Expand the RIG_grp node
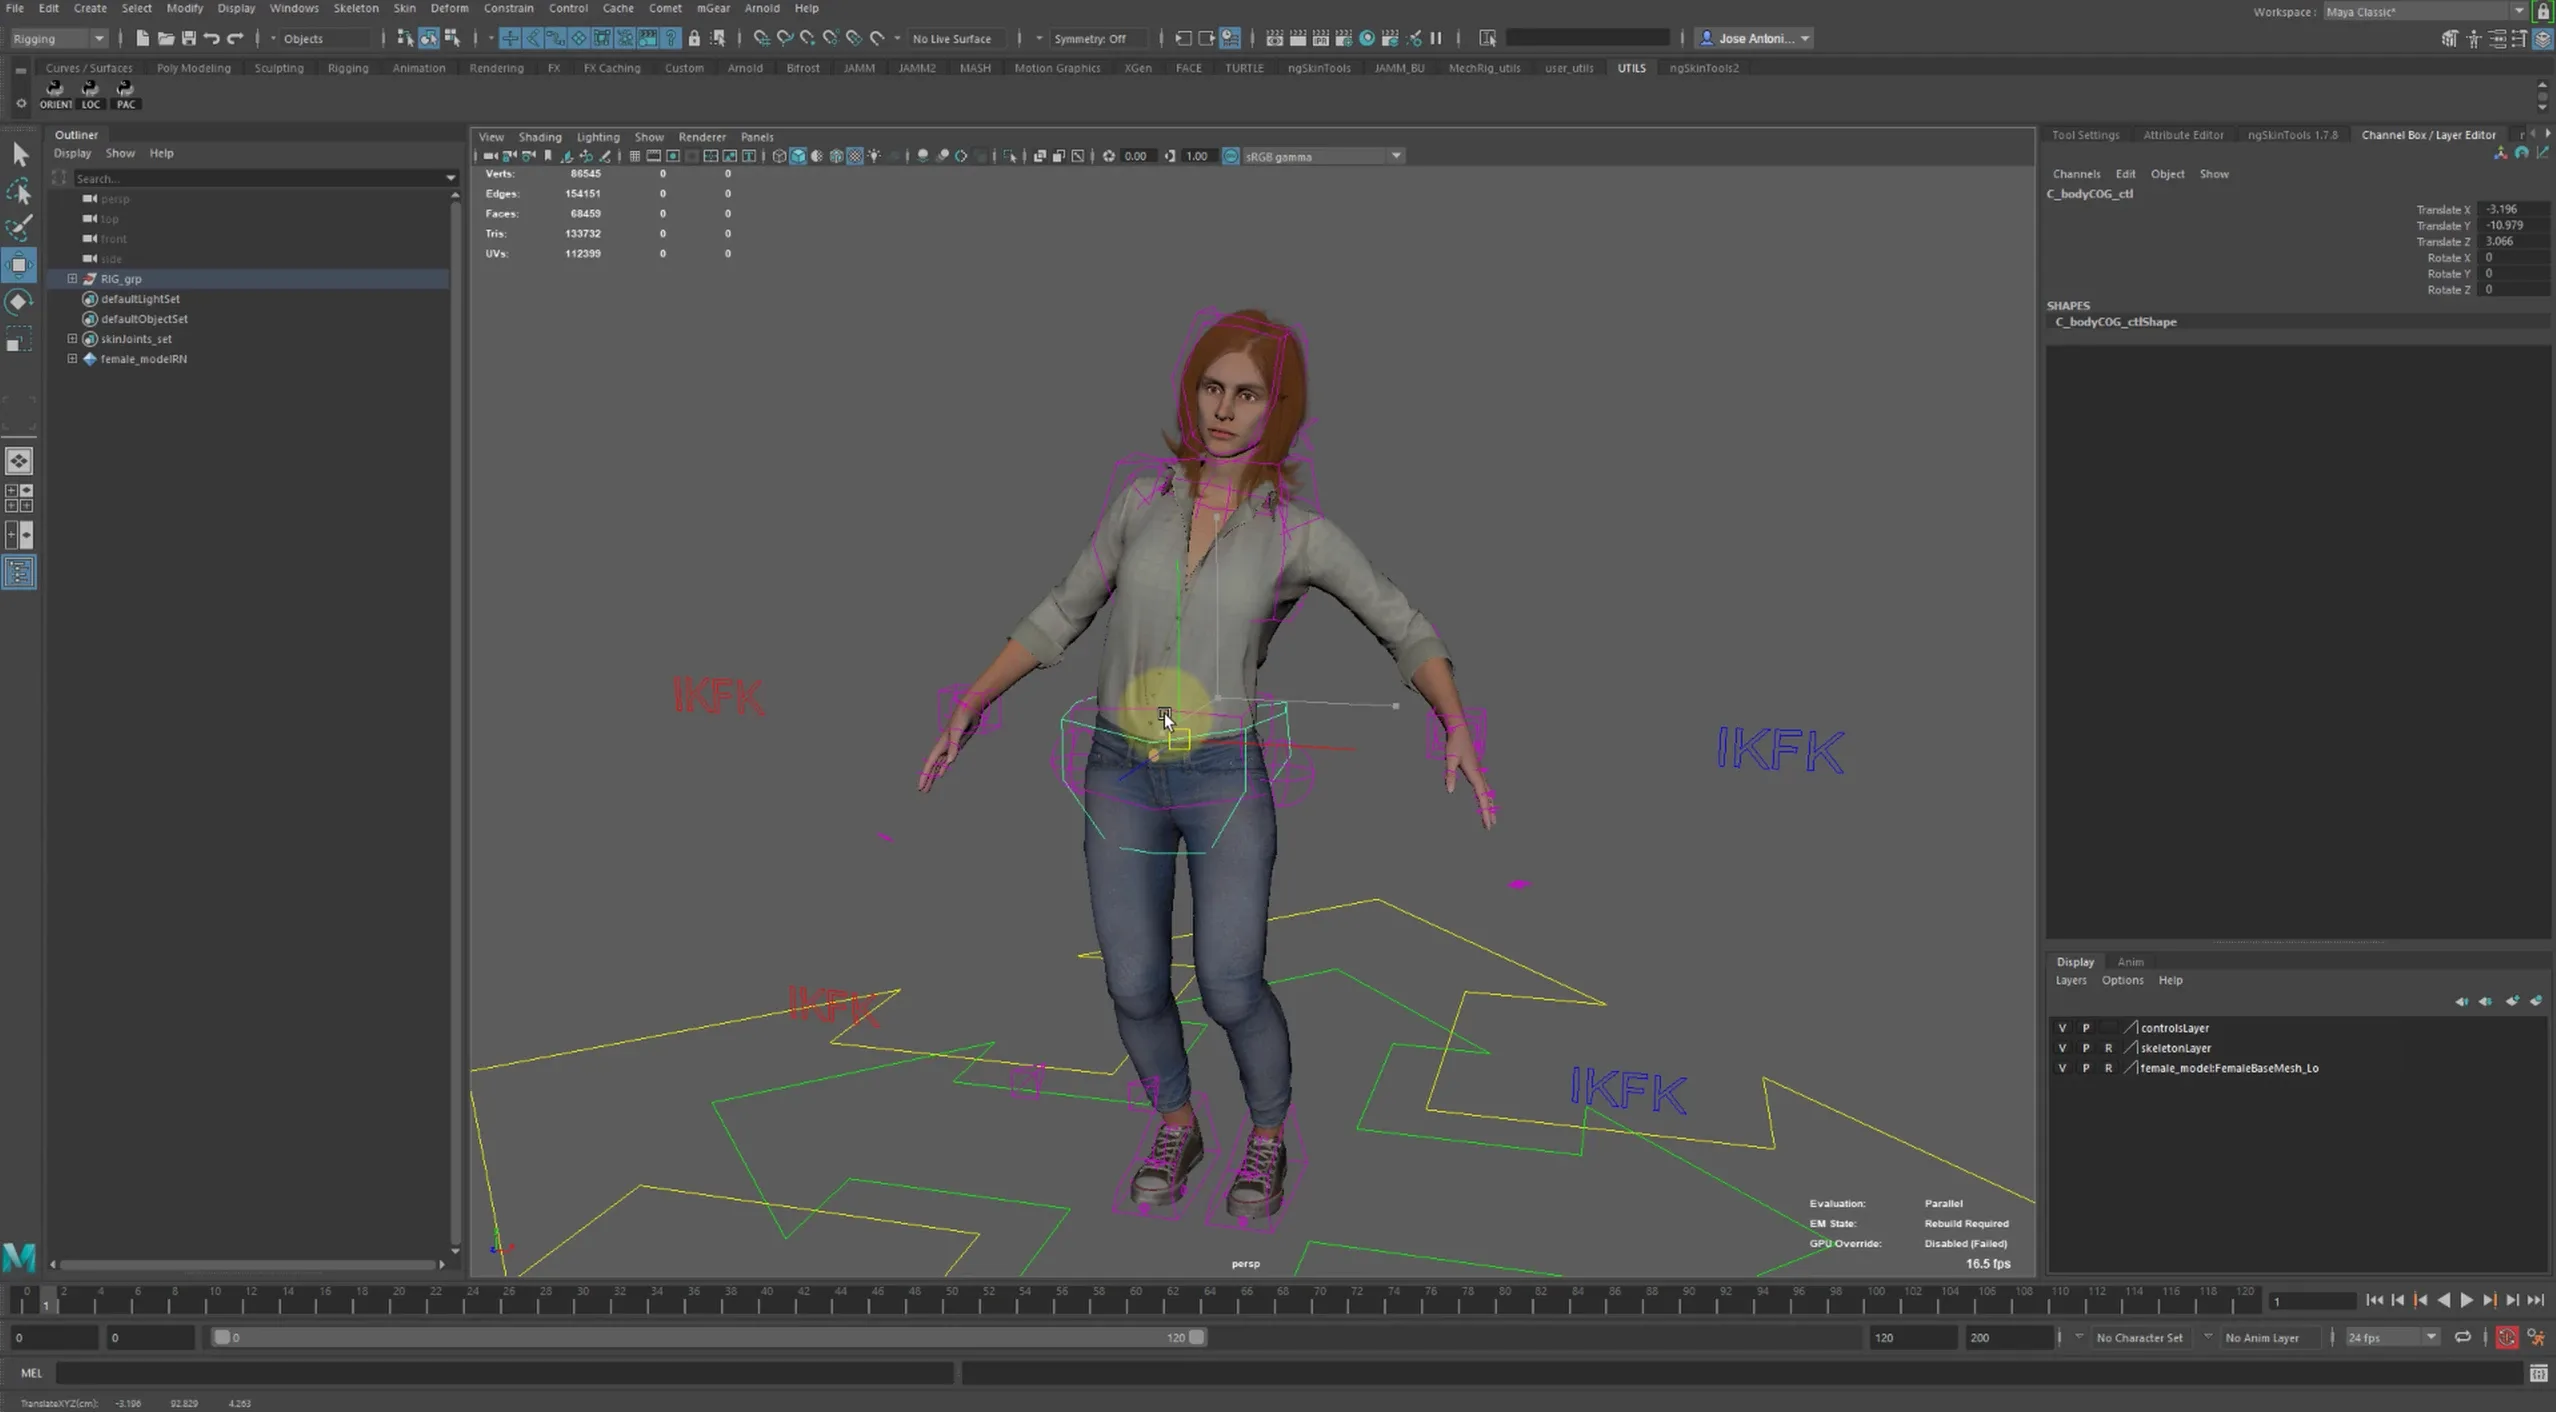Image resolution: width=2556 pixels, height=1412 pixels. pyautogui.click(x=72, y=279)
